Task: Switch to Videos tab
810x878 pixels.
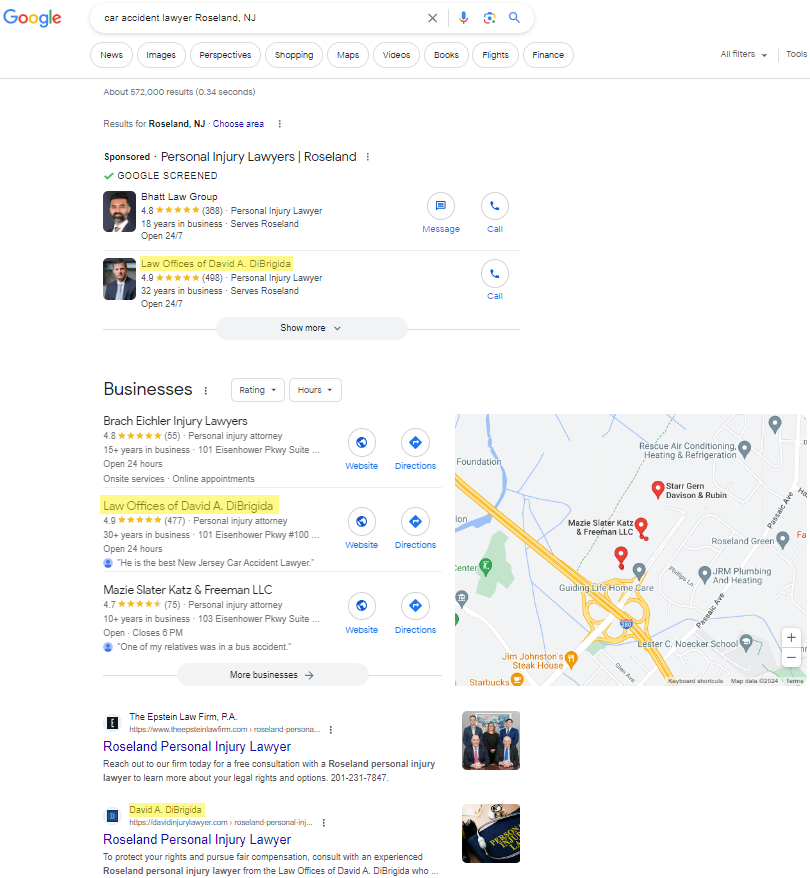Action: pyautogui.click(x=396, y=55)
